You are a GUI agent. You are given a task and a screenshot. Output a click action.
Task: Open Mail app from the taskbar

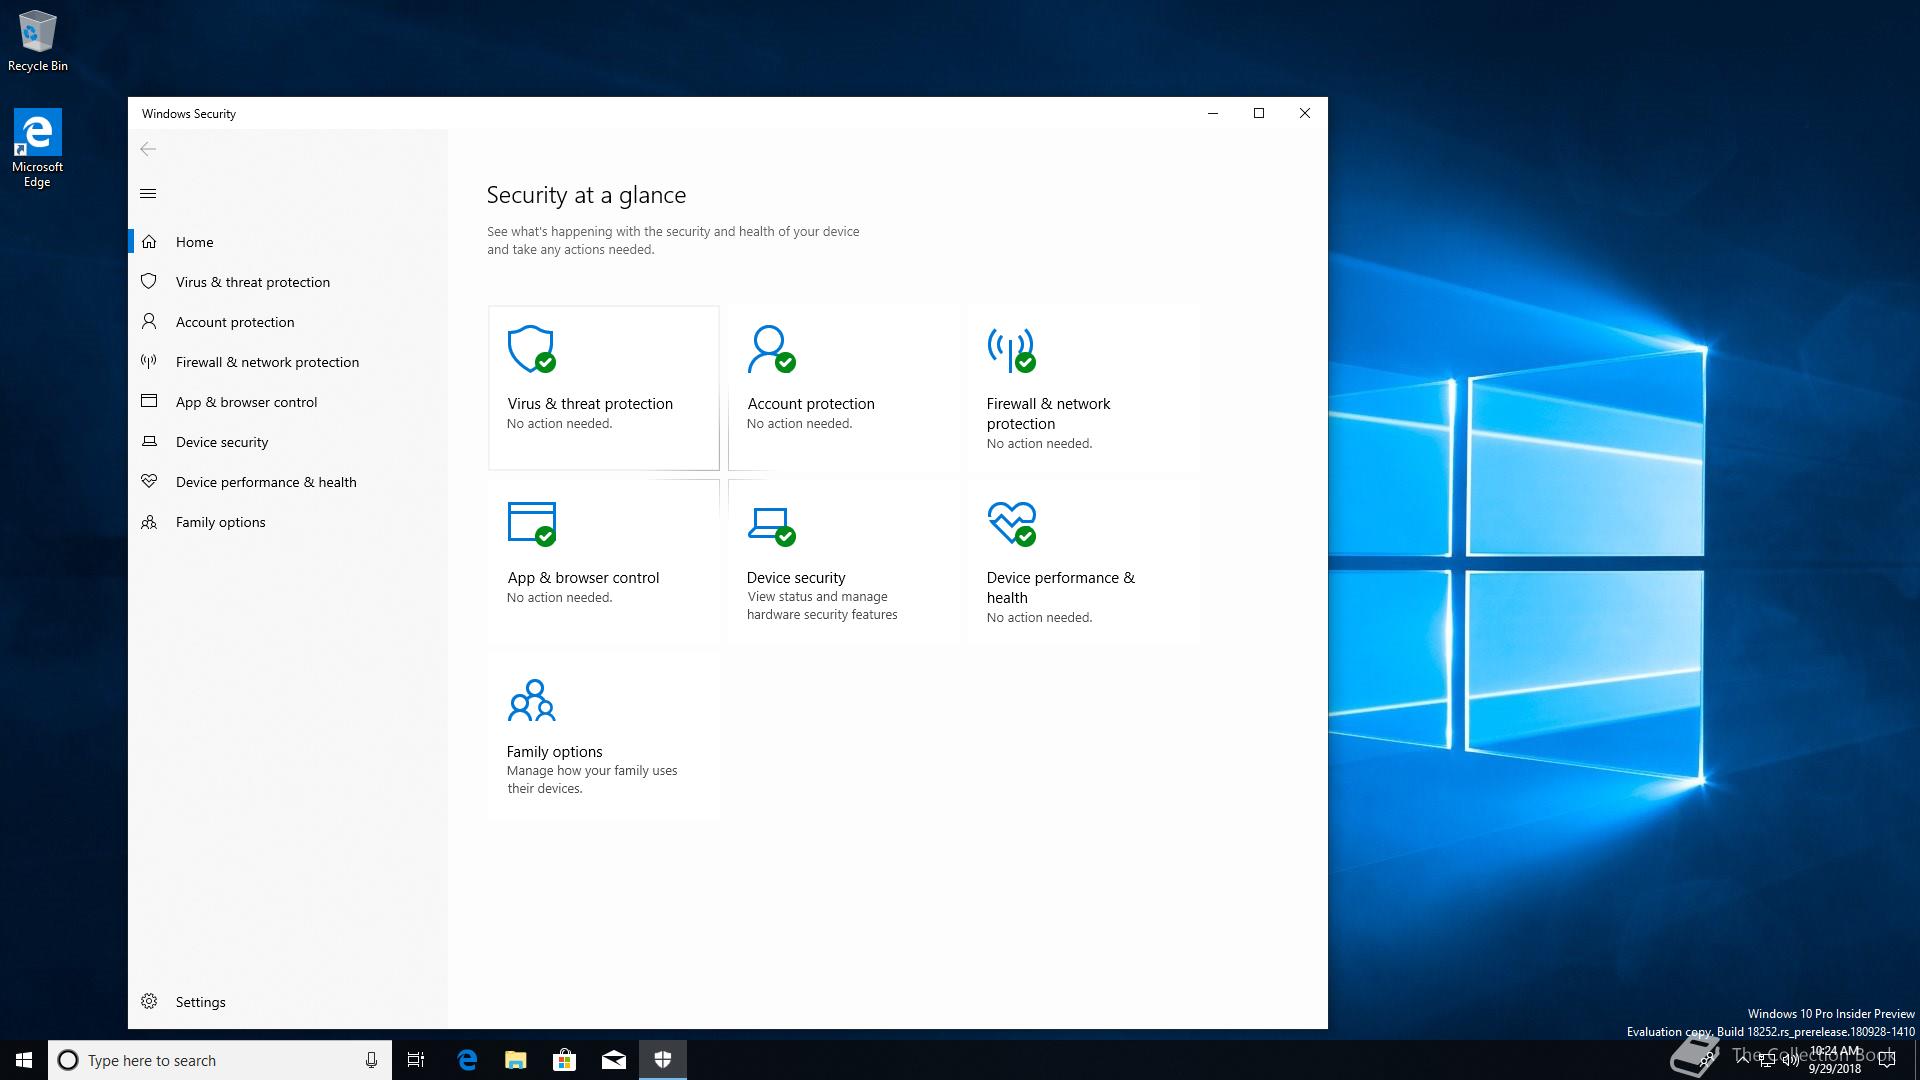tap(614, 1060)
